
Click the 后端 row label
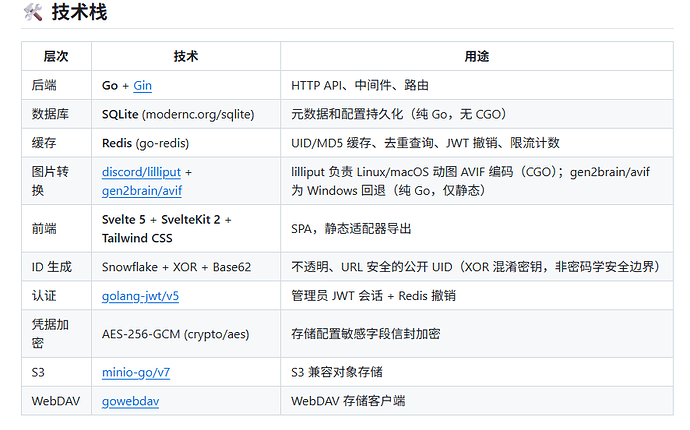[x=44, y=85]
